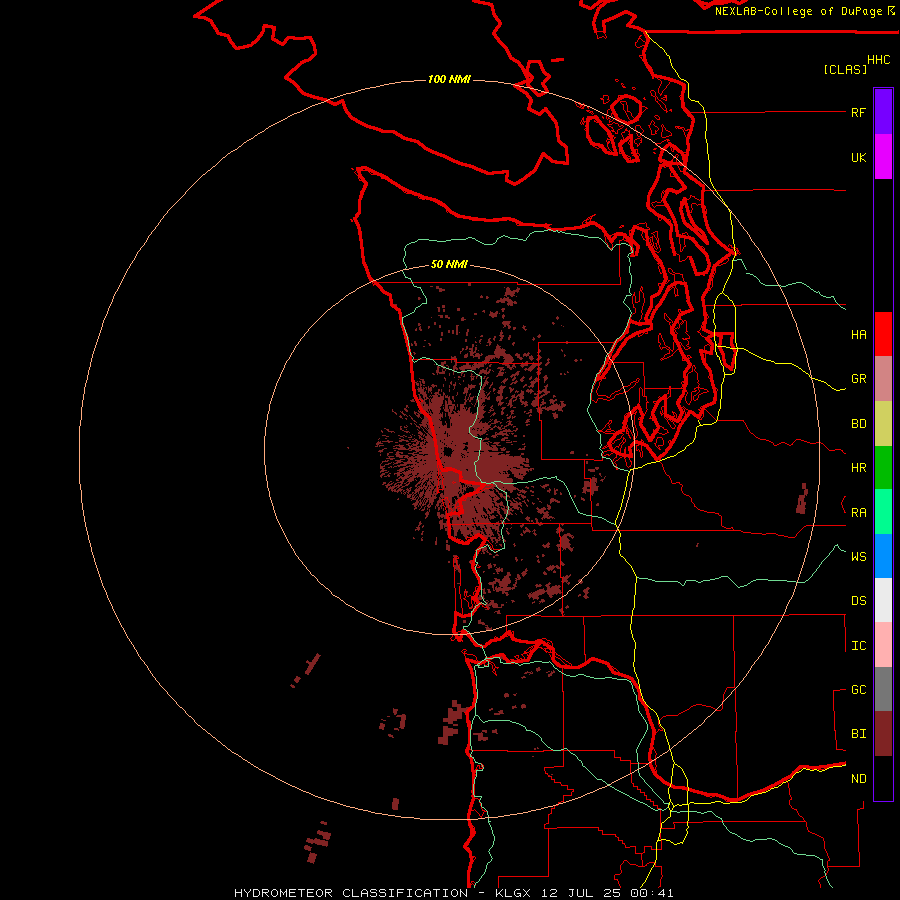Click the magenta UK color swatch
This screenshot has width=900, height=900.
(883, 157)
